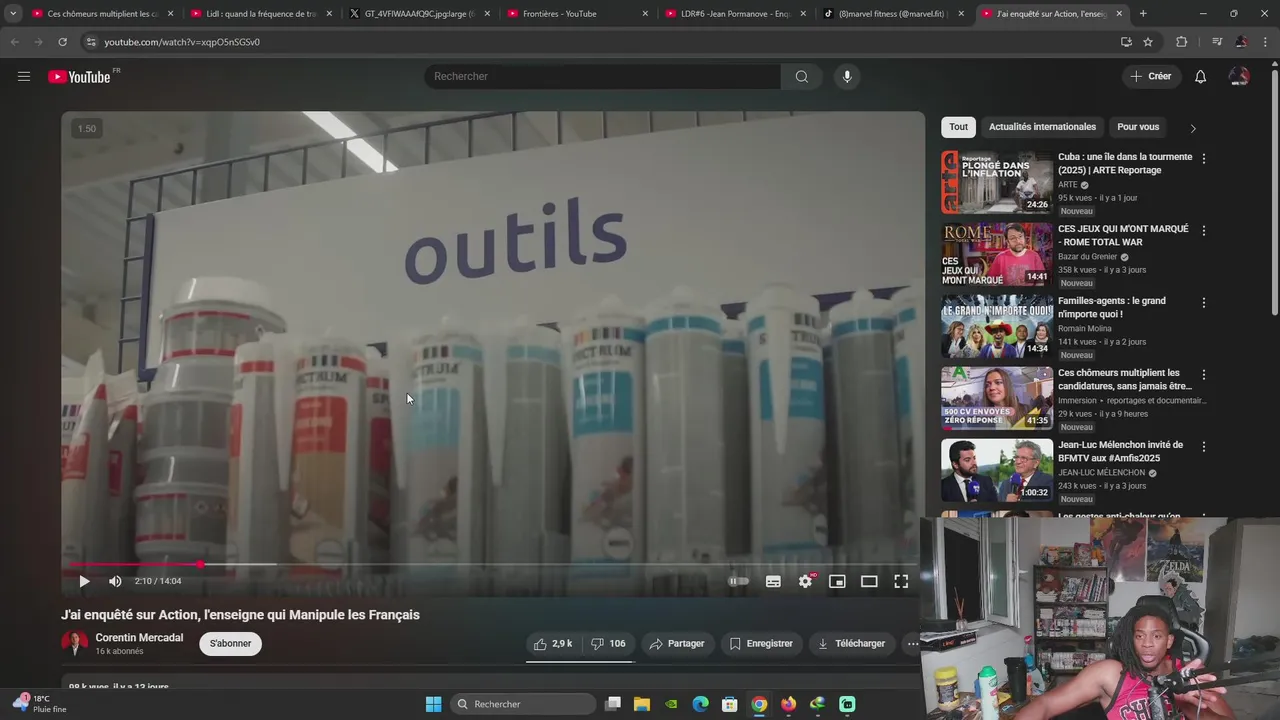Subscribe with S'abonner button
Image resolution: width=1280 pixels, height=720 pixels.
pyautogui.click(x=230, y=644)
